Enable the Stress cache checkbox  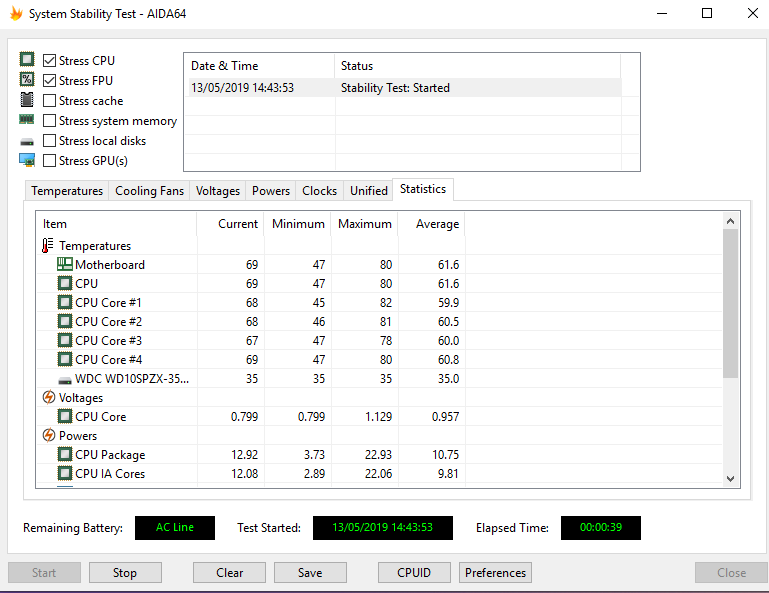[x=50, y=101]
